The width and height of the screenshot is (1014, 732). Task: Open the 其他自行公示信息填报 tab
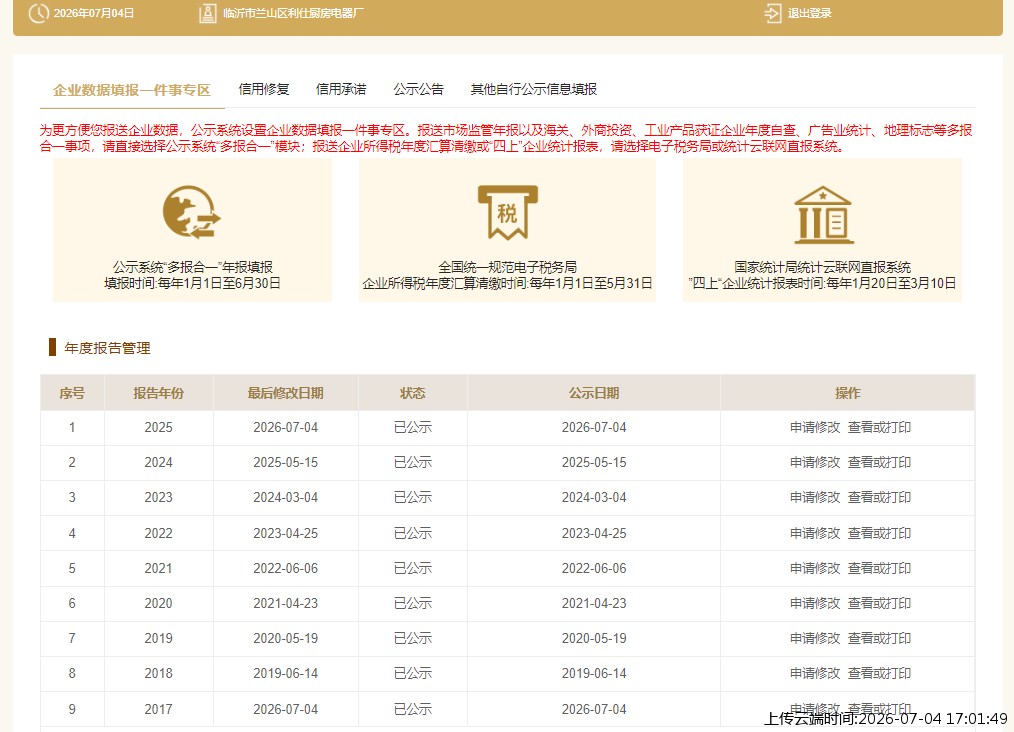[534, 89]
